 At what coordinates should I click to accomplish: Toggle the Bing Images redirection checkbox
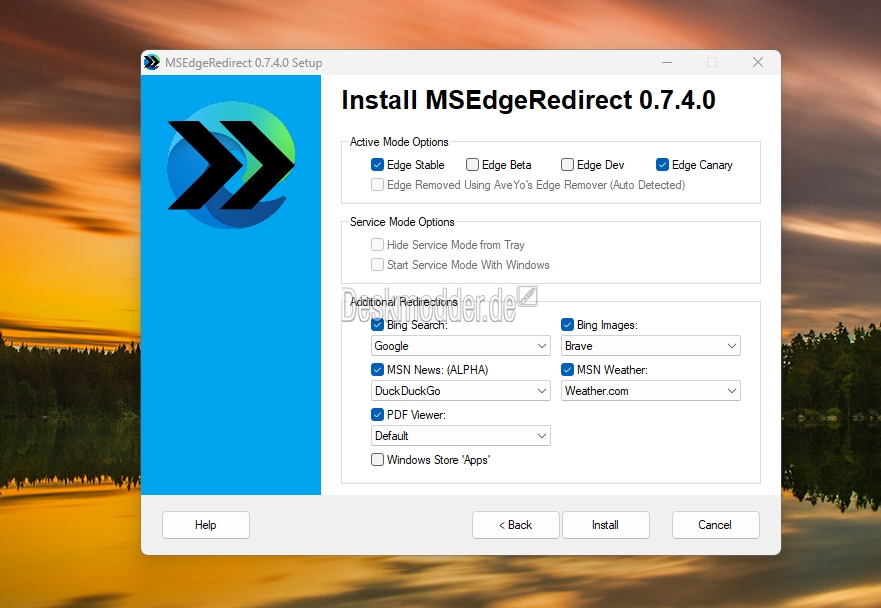(x=567, y=325)
